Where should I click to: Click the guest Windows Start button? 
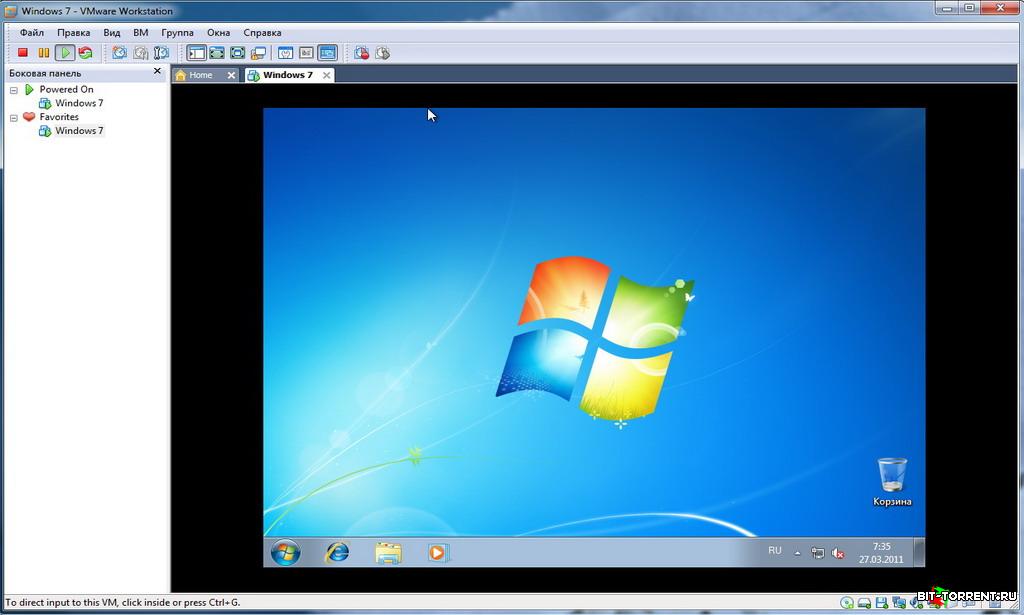pyautogui.click(x=285, y=552)
